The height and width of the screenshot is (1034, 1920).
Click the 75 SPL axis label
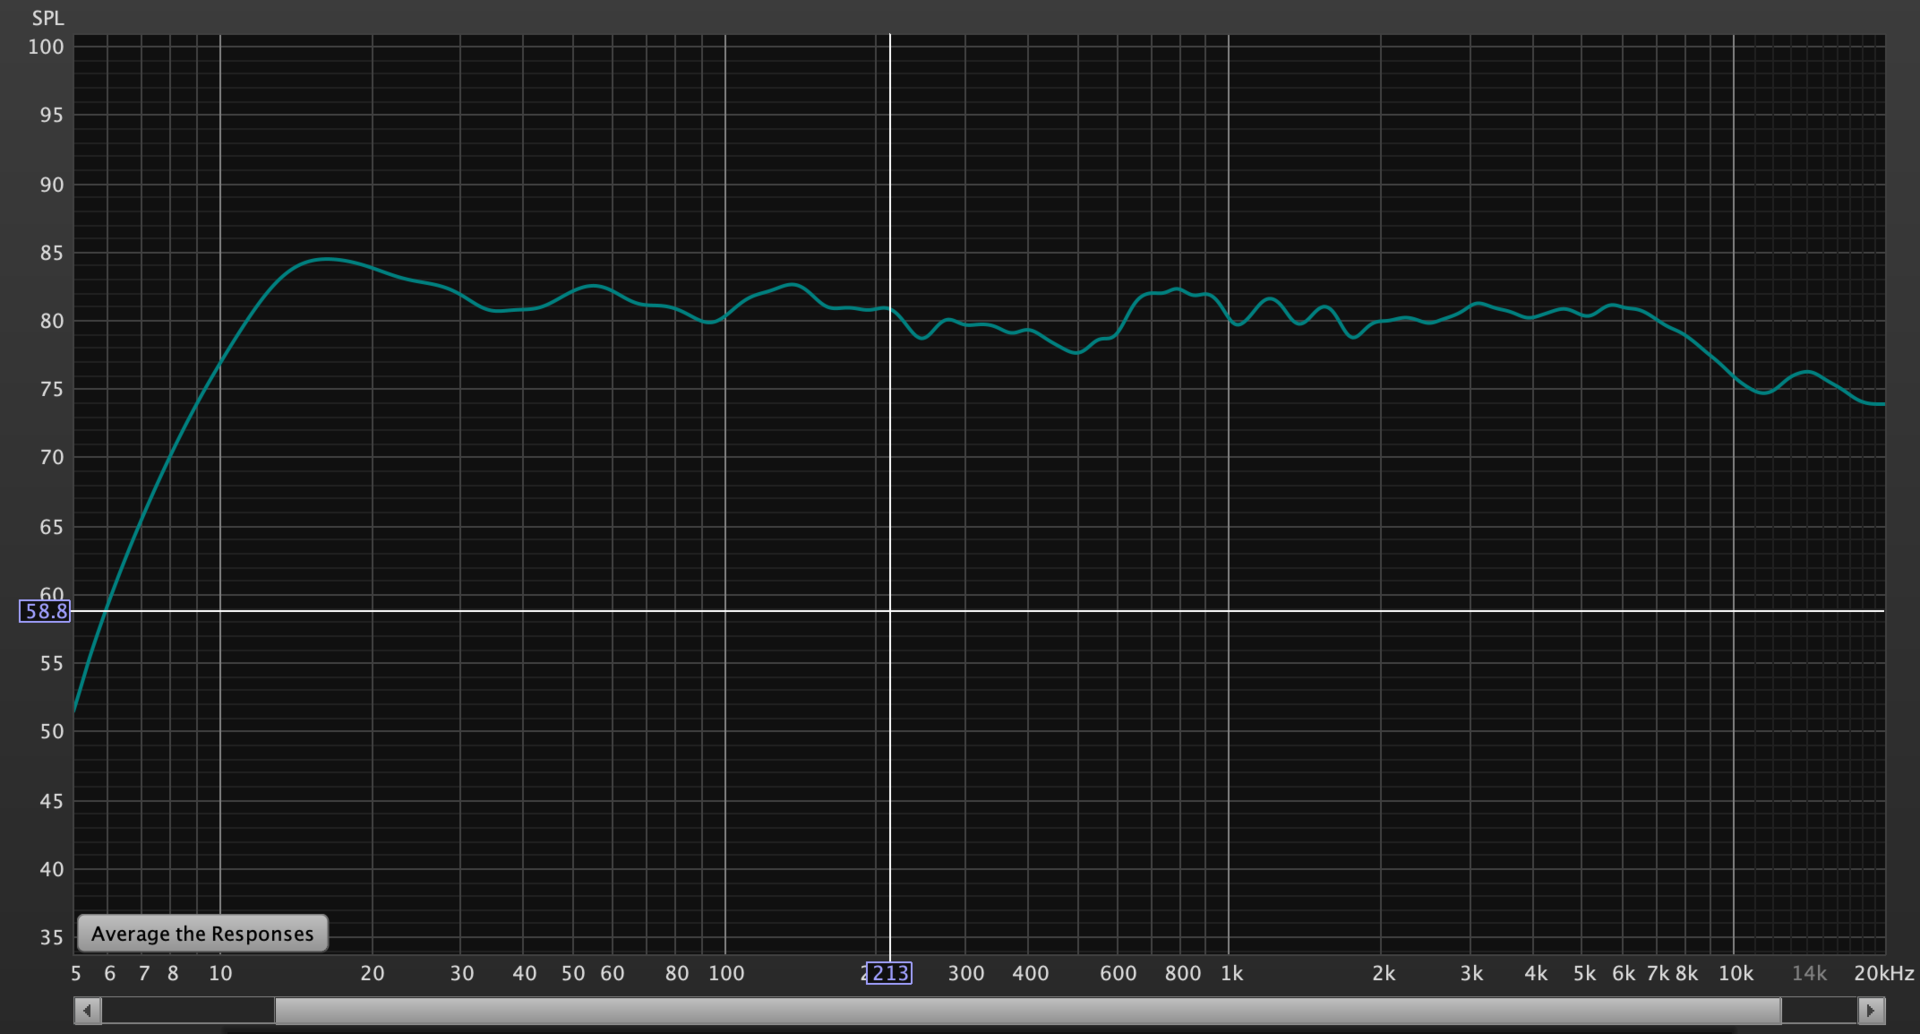[x=51, y=389]
